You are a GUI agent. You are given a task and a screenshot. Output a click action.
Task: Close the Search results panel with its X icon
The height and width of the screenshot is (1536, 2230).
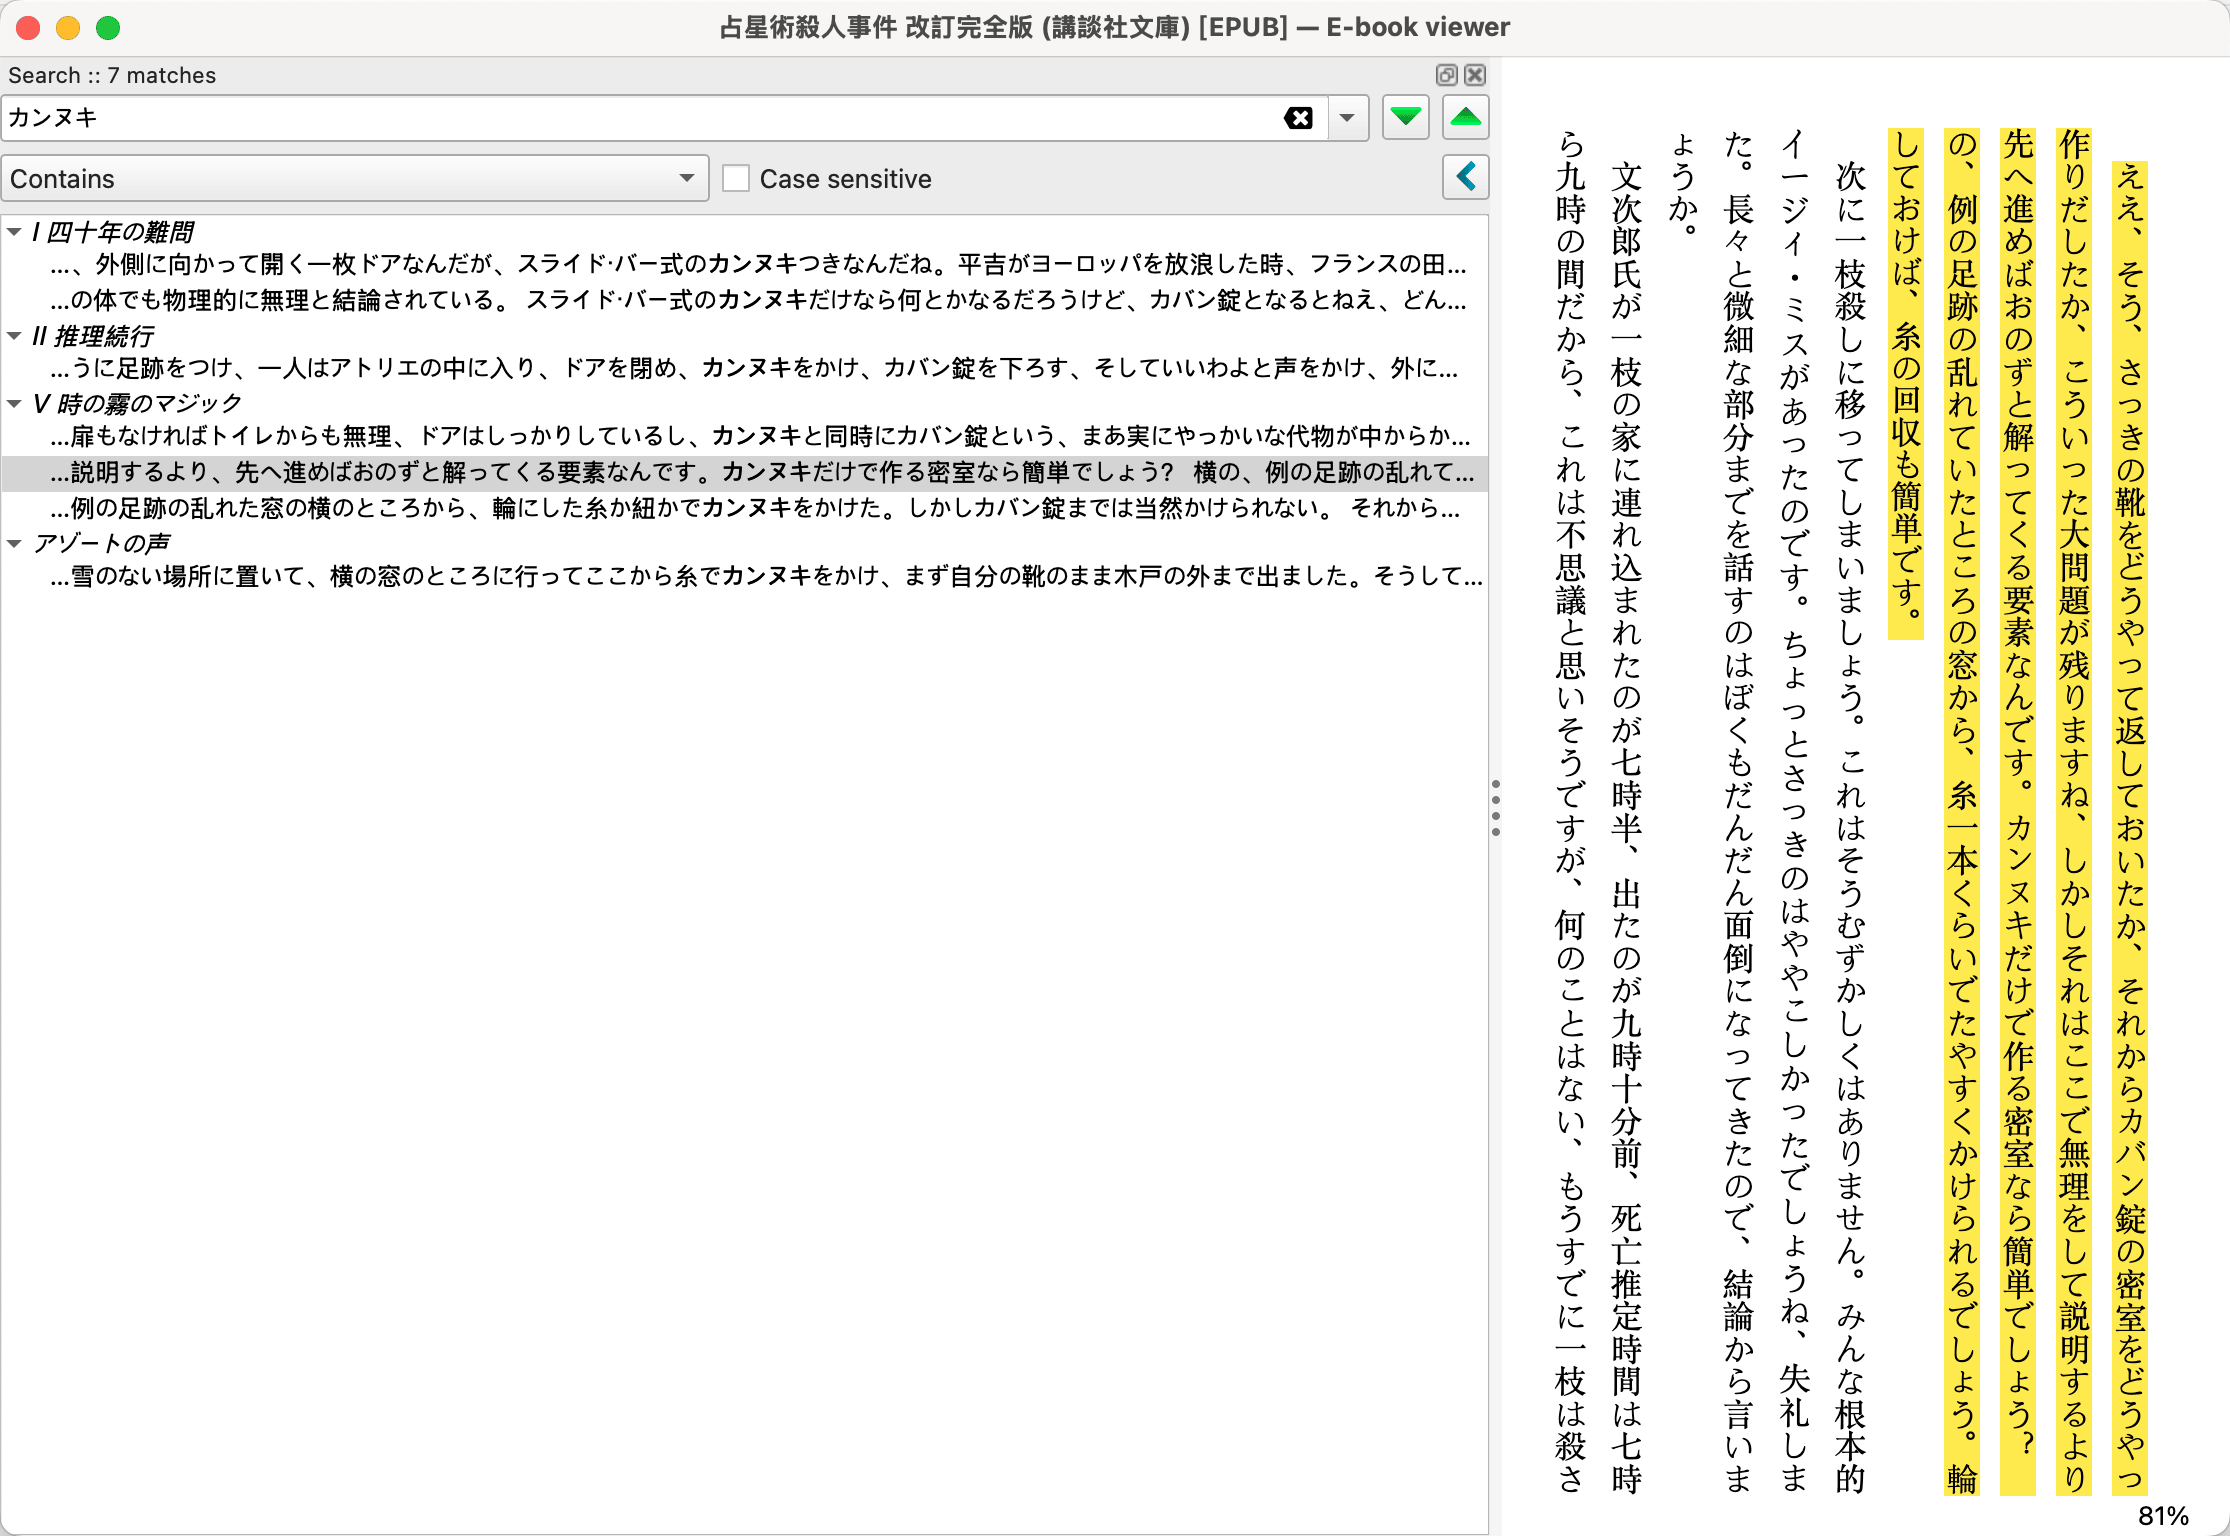coord(1475,75)
